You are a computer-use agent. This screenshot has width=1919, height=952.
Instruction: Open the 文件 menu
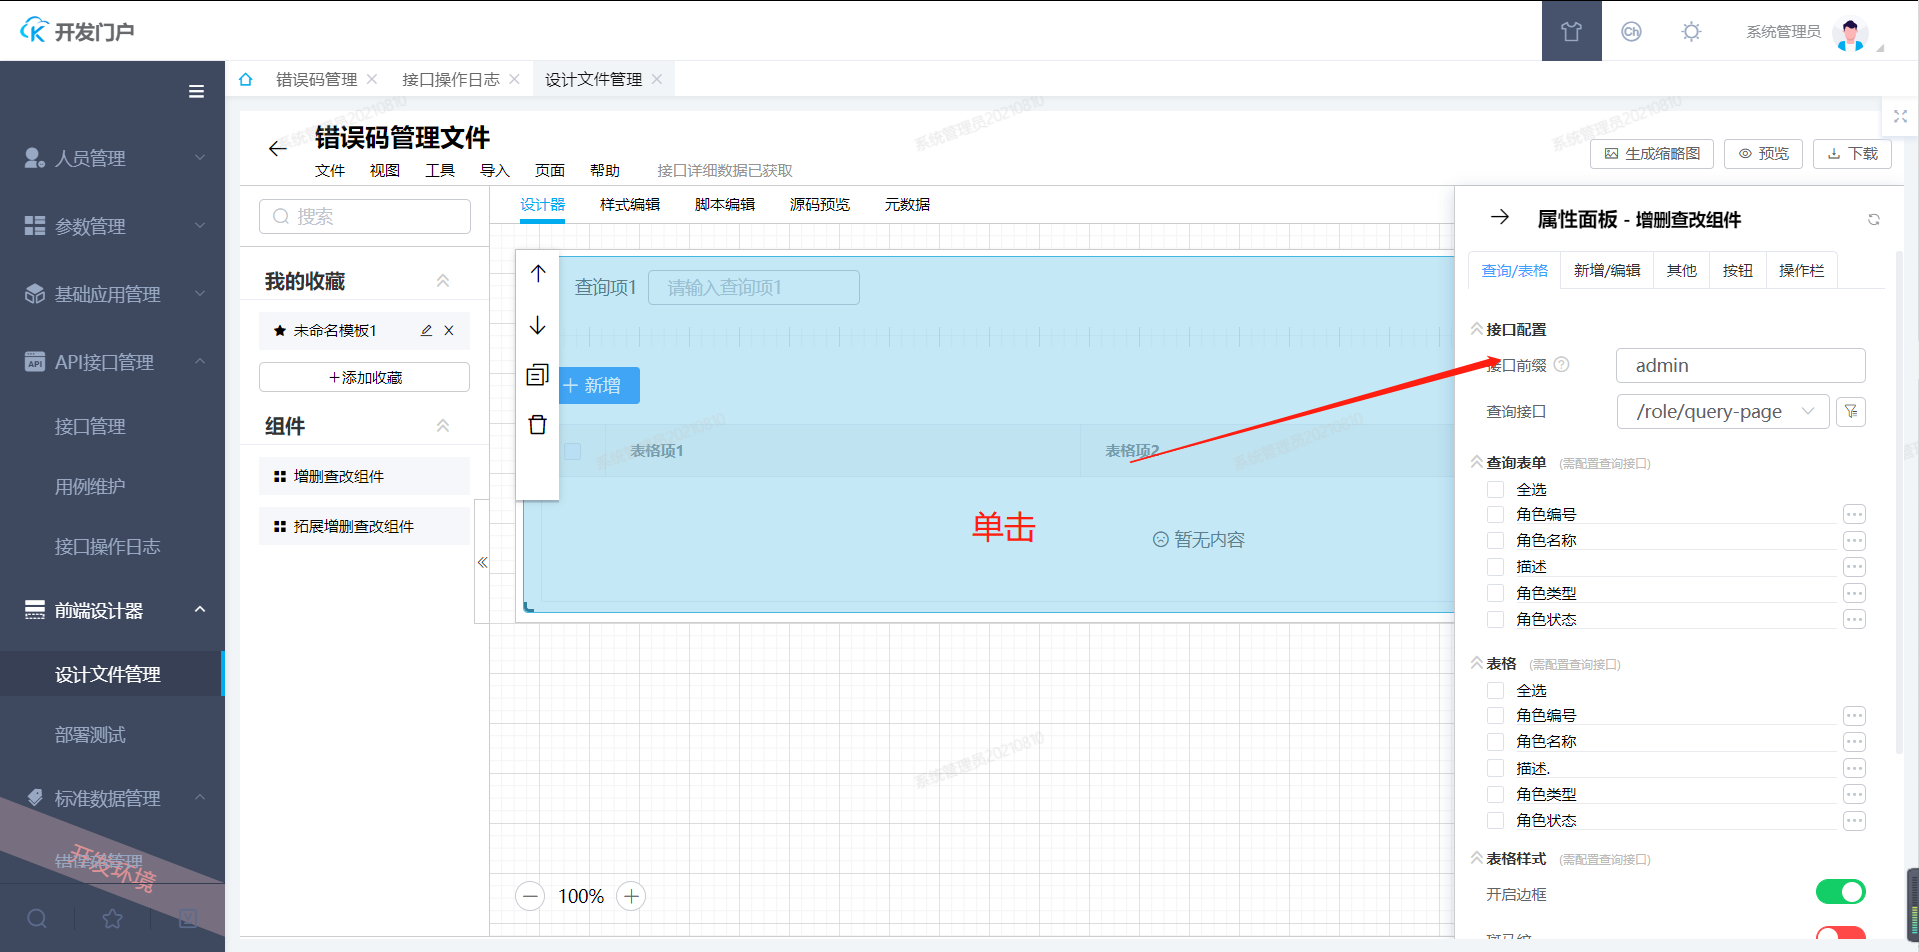[x=330, y=171]
